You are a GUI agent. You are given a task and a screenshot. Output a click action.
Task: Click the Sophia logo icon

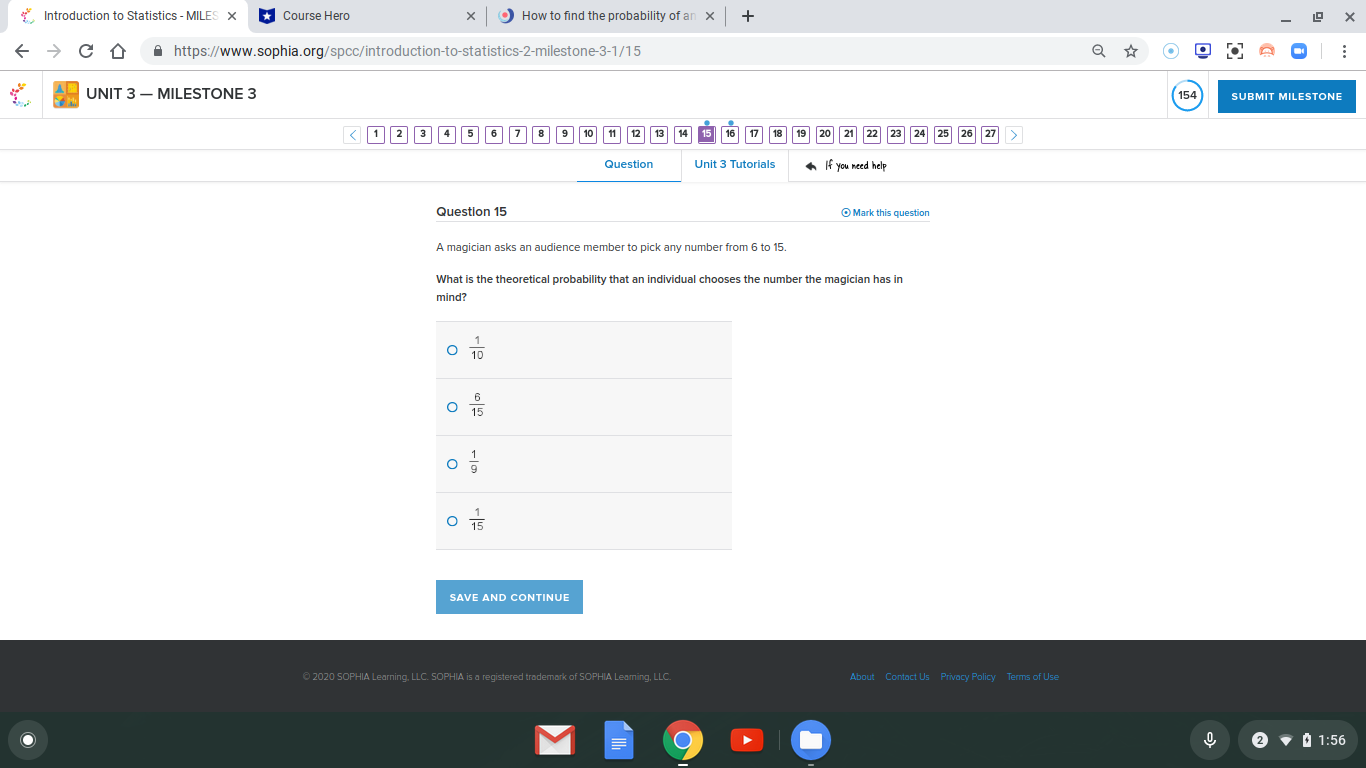tap(19, 94)
